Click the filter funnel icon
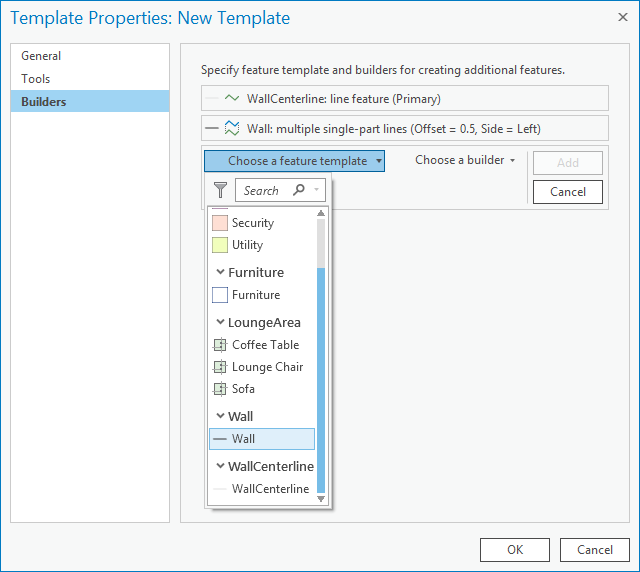The image size is (640, 572). tap(220, 190)
